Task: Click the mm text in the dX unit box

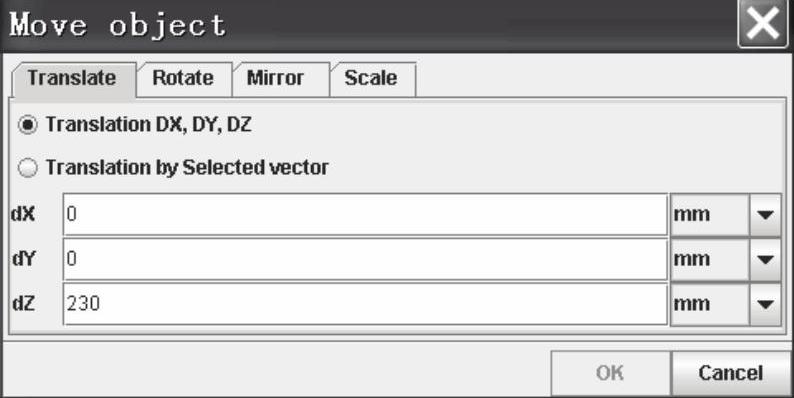Action: pos(691,215)
